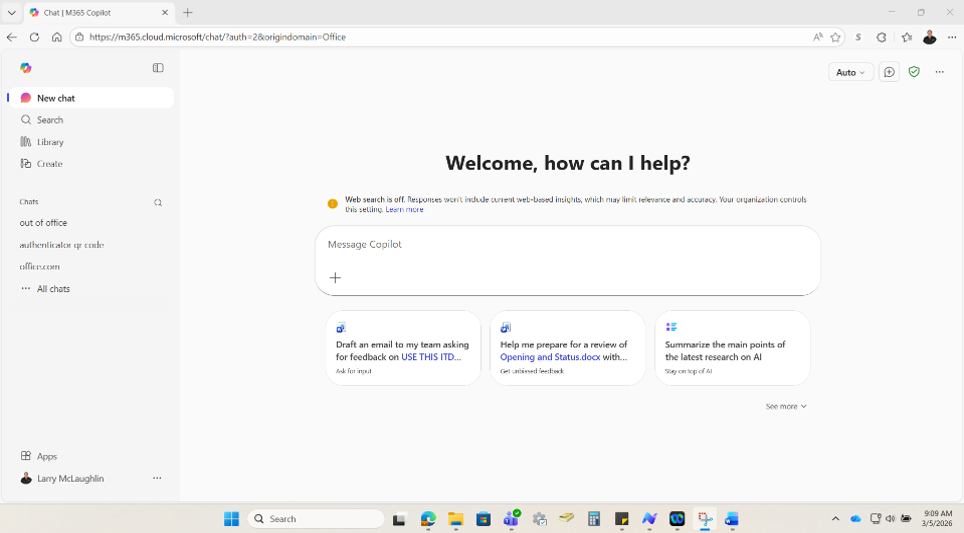Open more options next to Larry McLaughlin
This screenshot has width=964, height=533.
point(157,478)
